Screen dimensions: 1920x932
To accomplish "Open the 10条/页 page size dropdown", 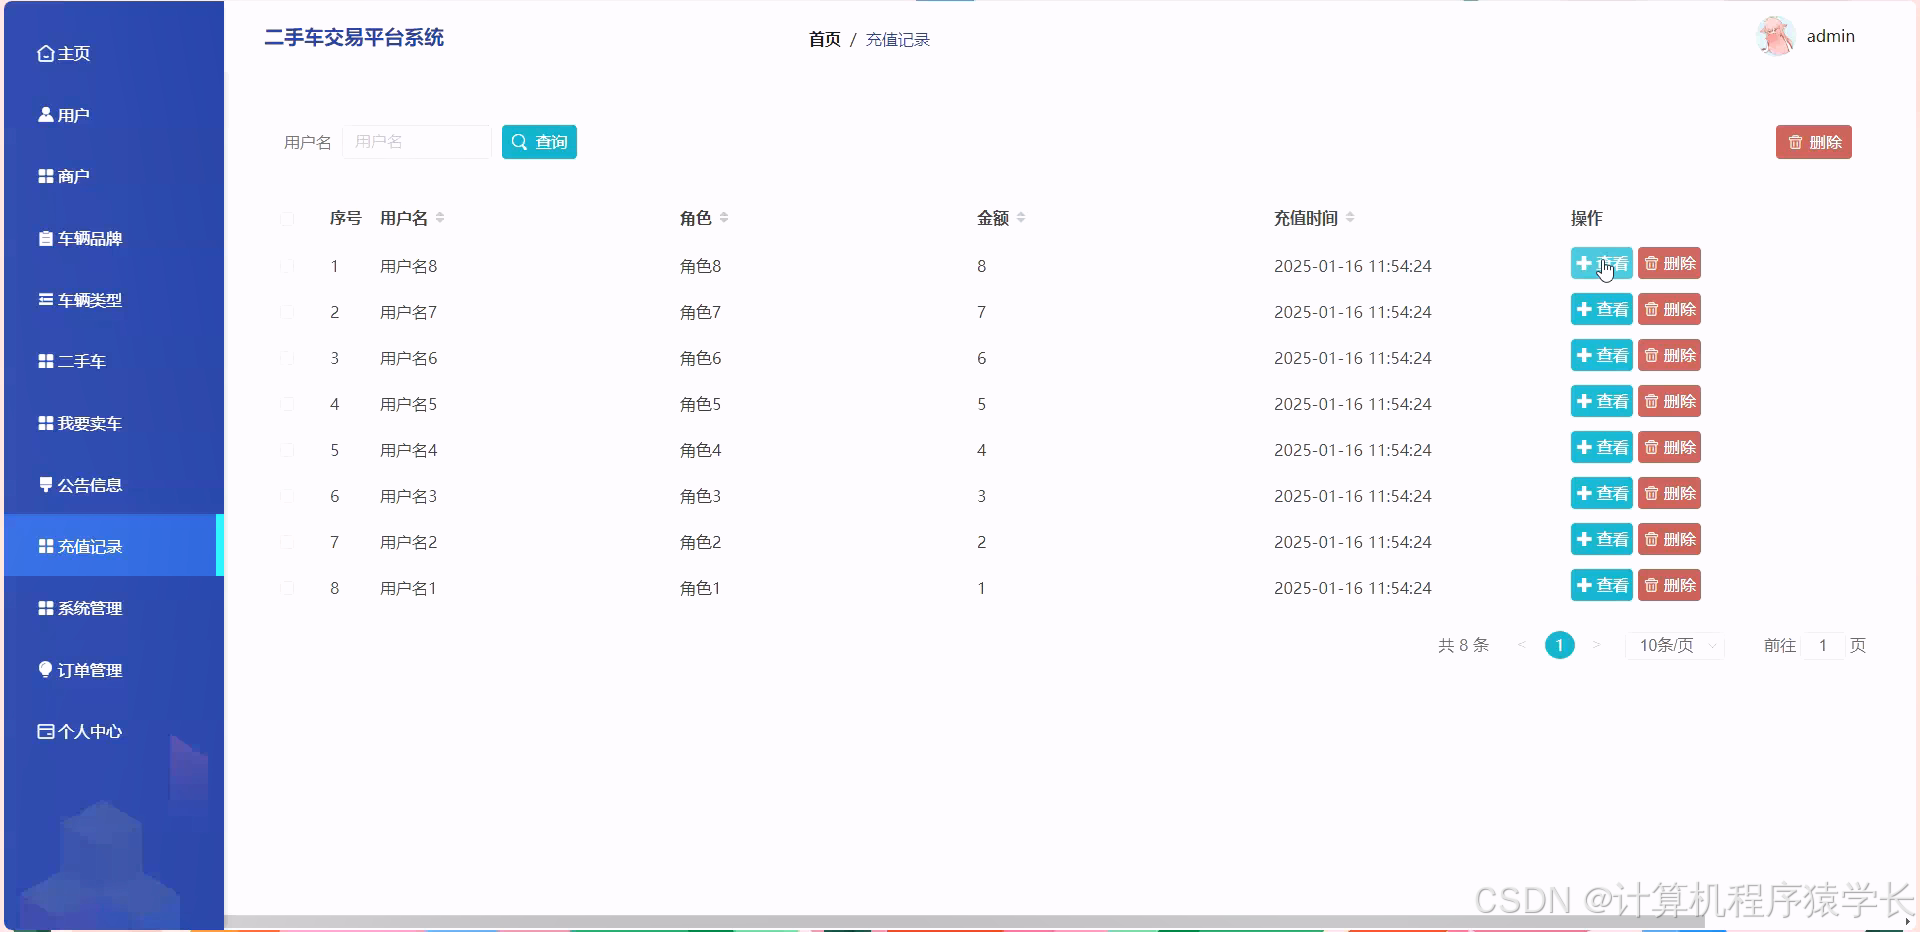I will pyautogui.click(x=1674, y=645).
